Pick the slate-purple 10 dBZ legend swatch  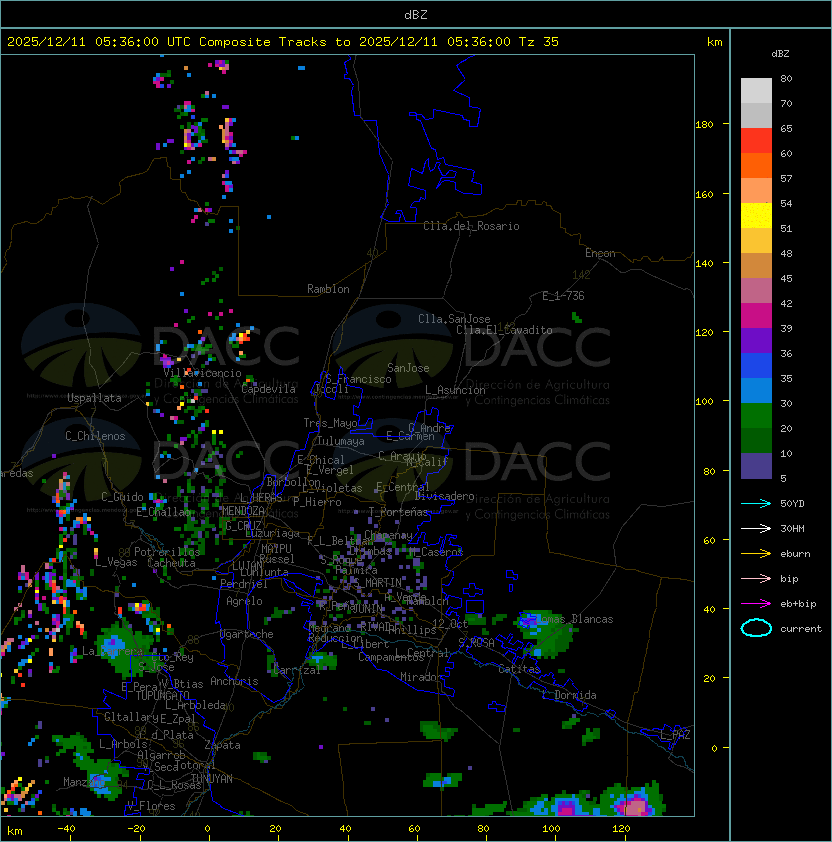click(x=756, y=466)
